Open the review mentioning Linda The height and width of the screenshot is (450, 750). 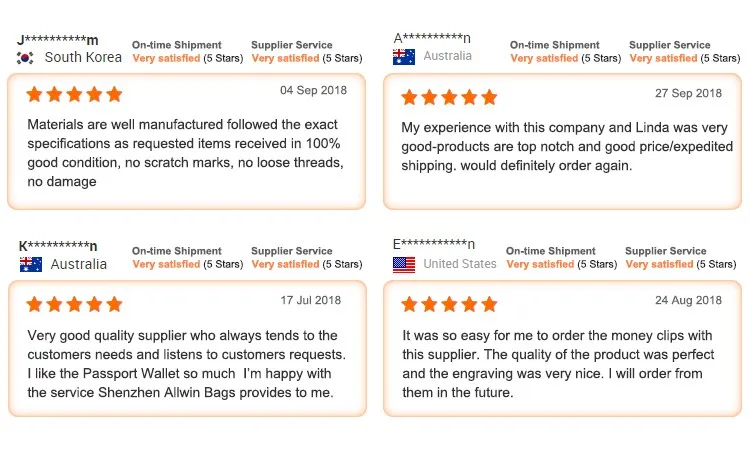[x=562, y=142]
